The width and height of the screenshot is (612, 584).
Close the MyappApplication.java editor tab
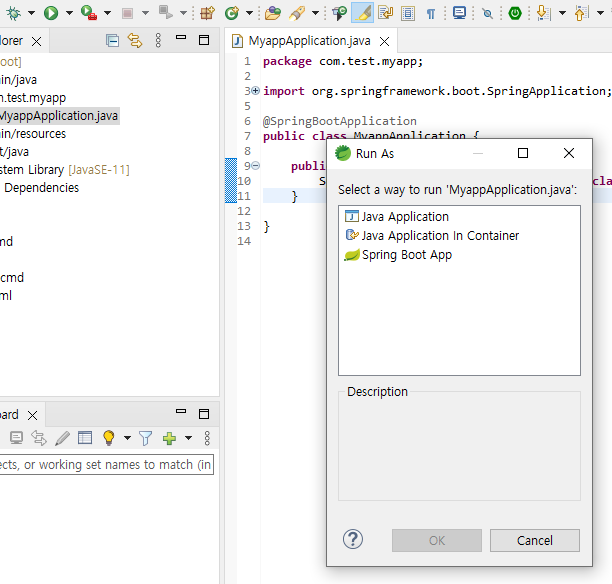pos(384,41)
